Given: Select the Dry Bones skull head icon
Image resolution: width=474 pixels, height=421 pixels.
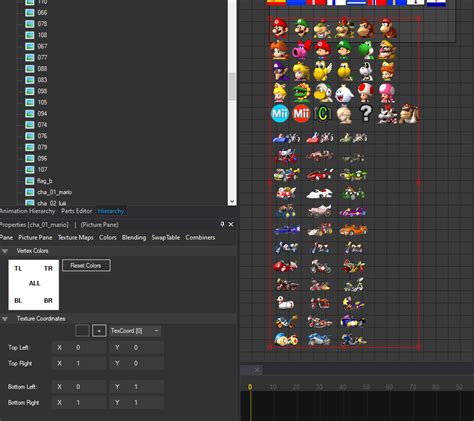Looking at the screenshot, I should 366,71.
